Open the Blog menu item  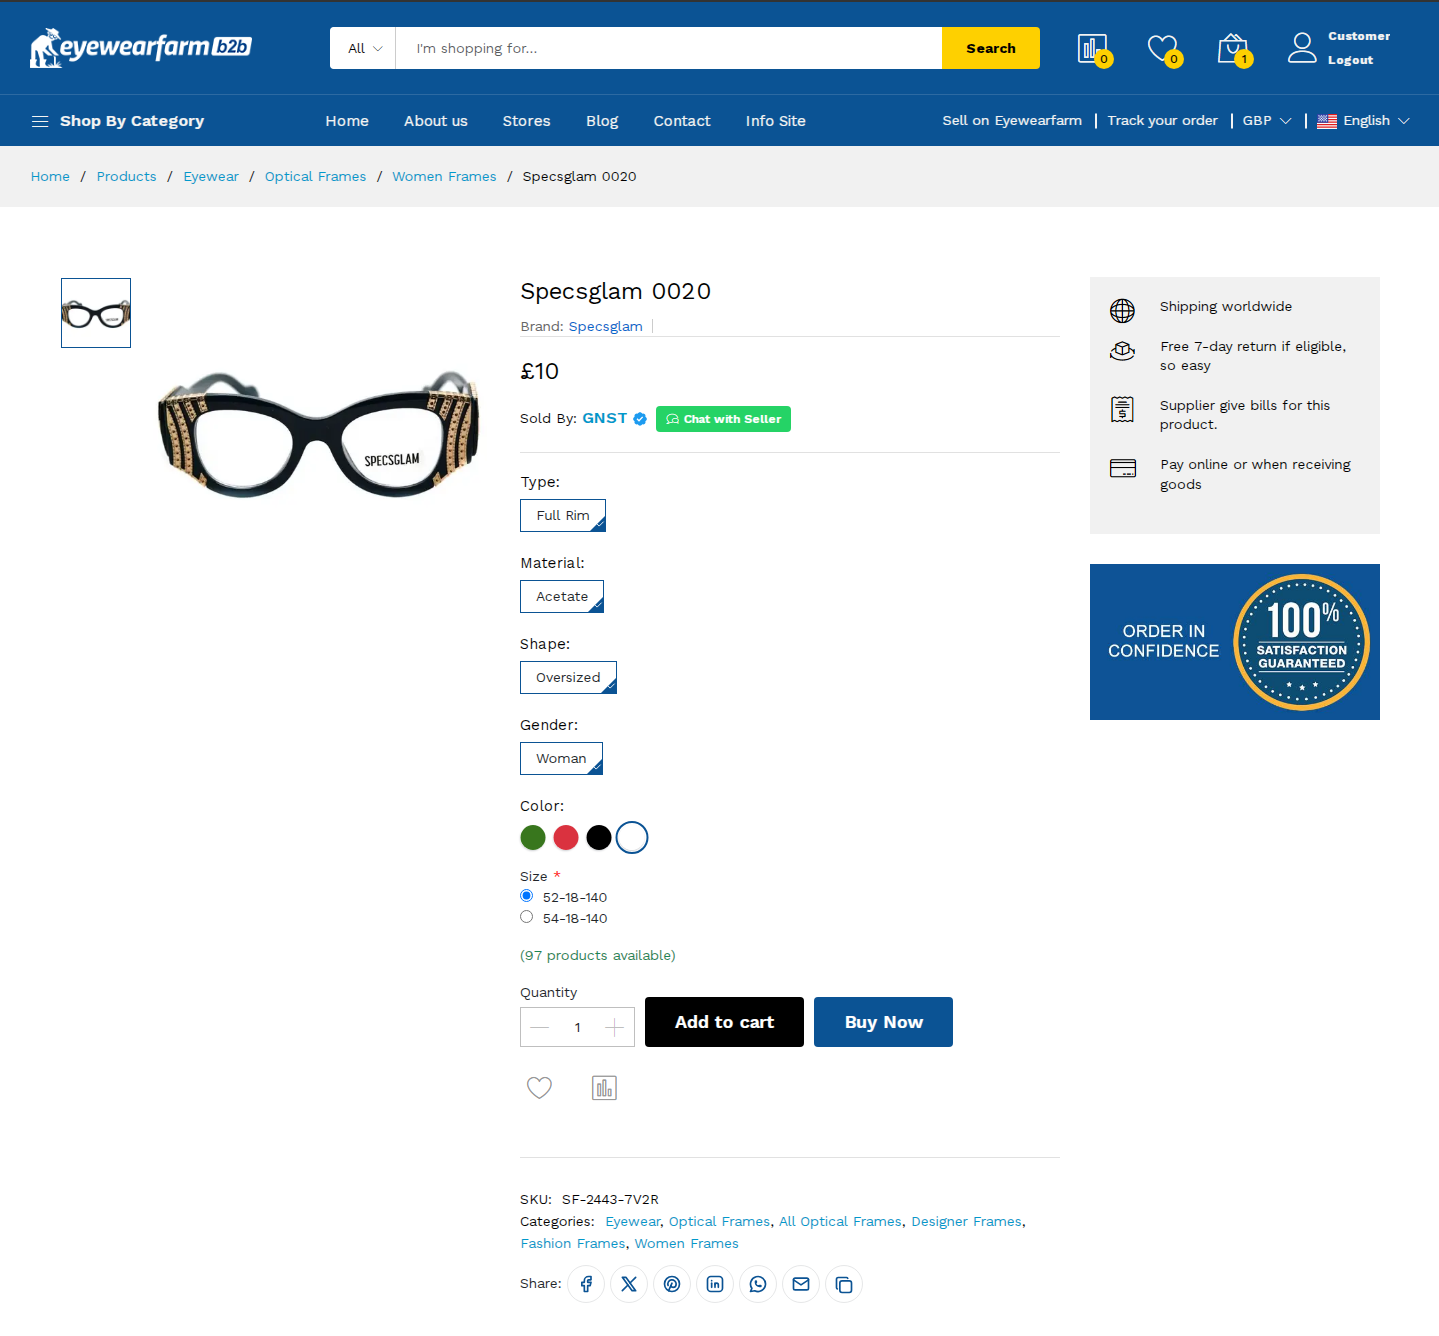pyautogui.click(x=602, y=121)
